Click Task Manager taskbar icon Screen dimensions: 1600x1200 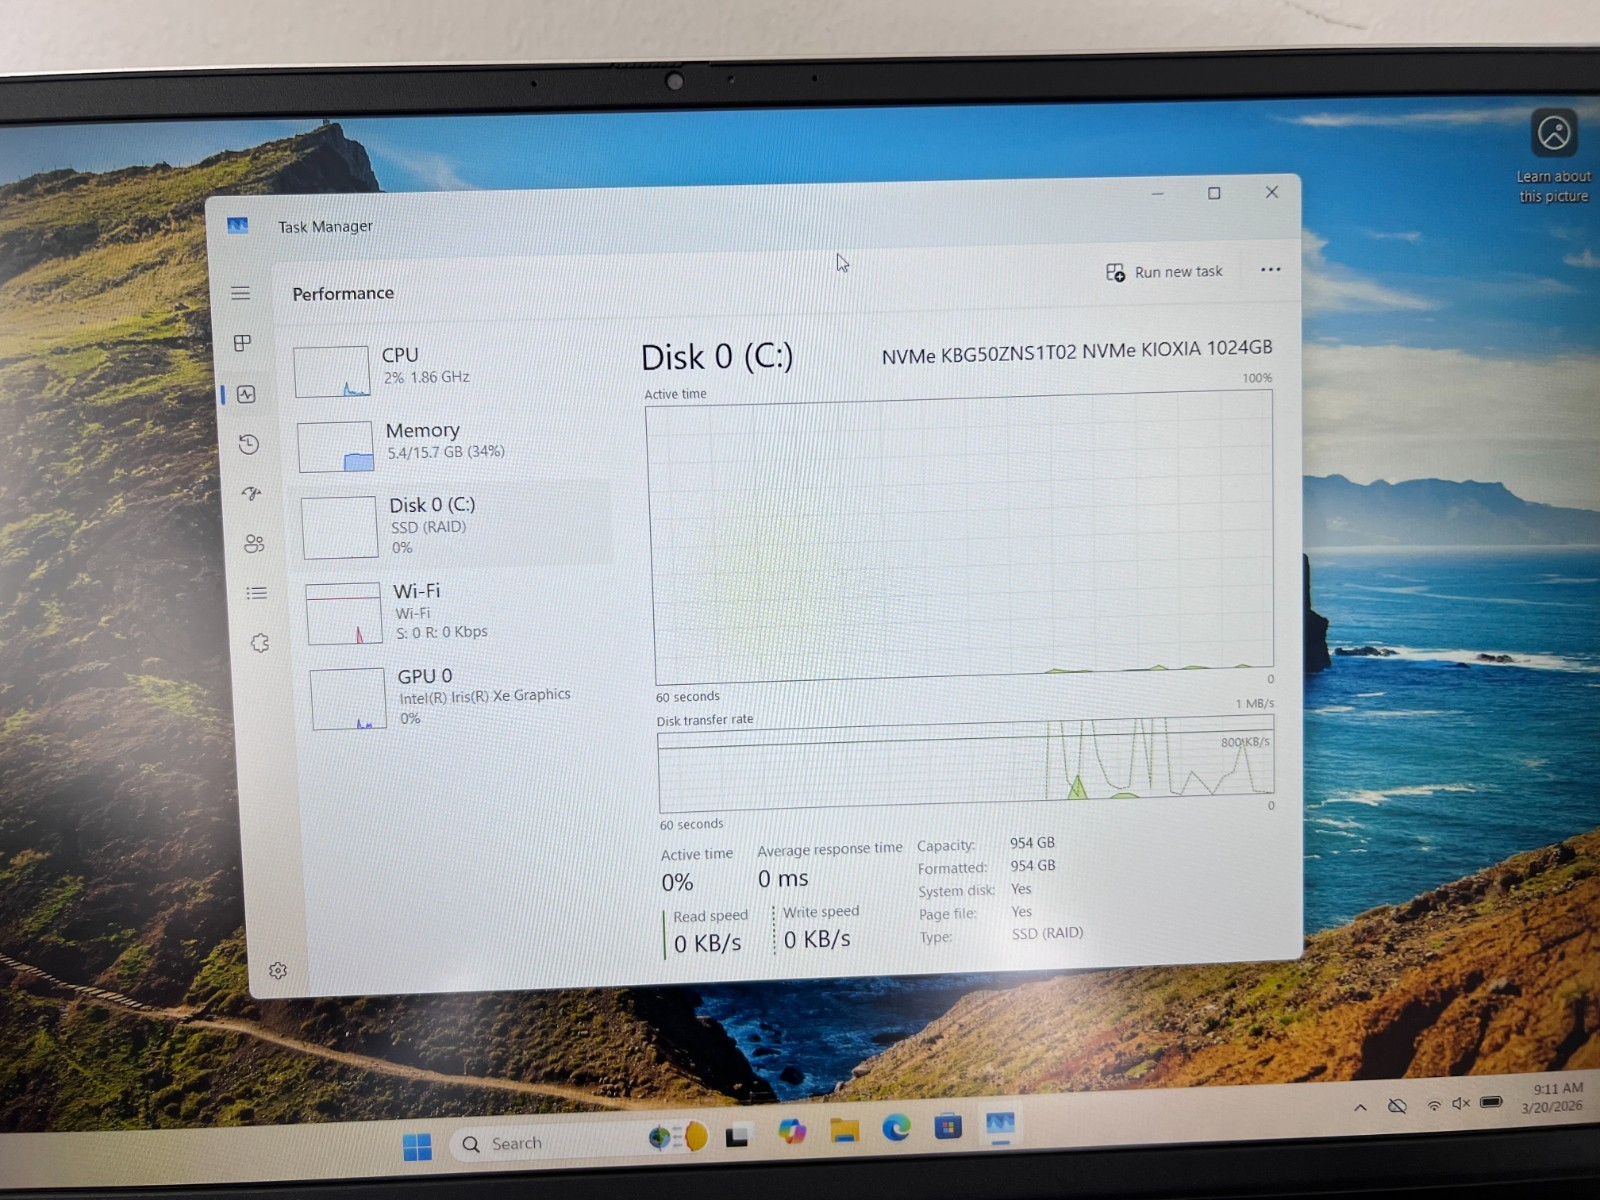[x=1000, y=1126]
